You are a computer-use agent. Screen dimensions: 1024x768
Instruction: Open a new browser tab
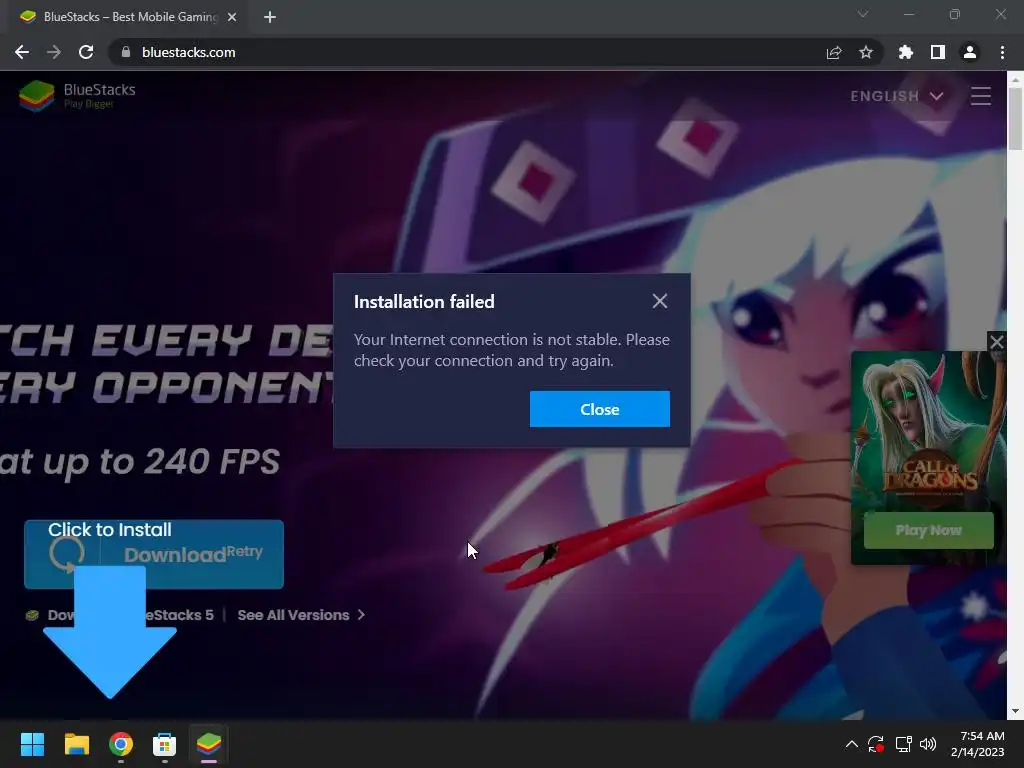pyautogui.click(x=270, y=17)
